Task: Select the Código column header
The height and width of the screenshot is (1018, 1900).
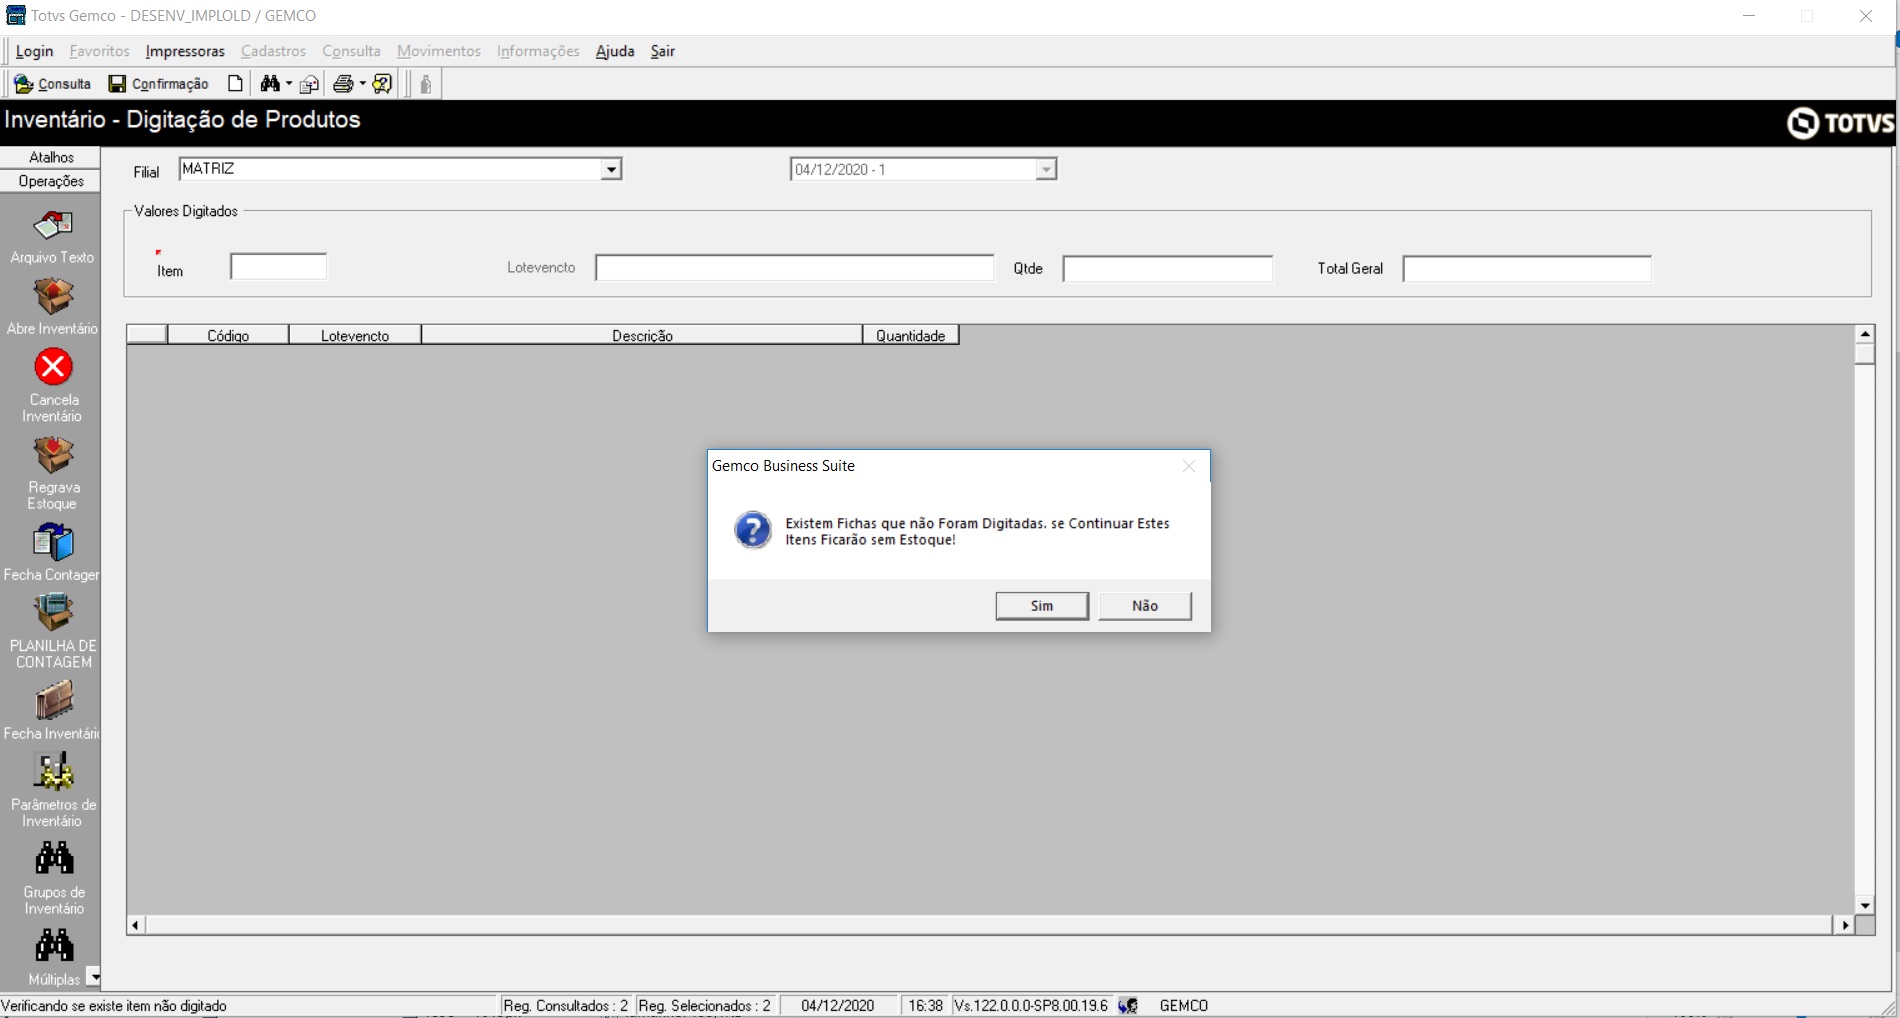Action: 228,335
